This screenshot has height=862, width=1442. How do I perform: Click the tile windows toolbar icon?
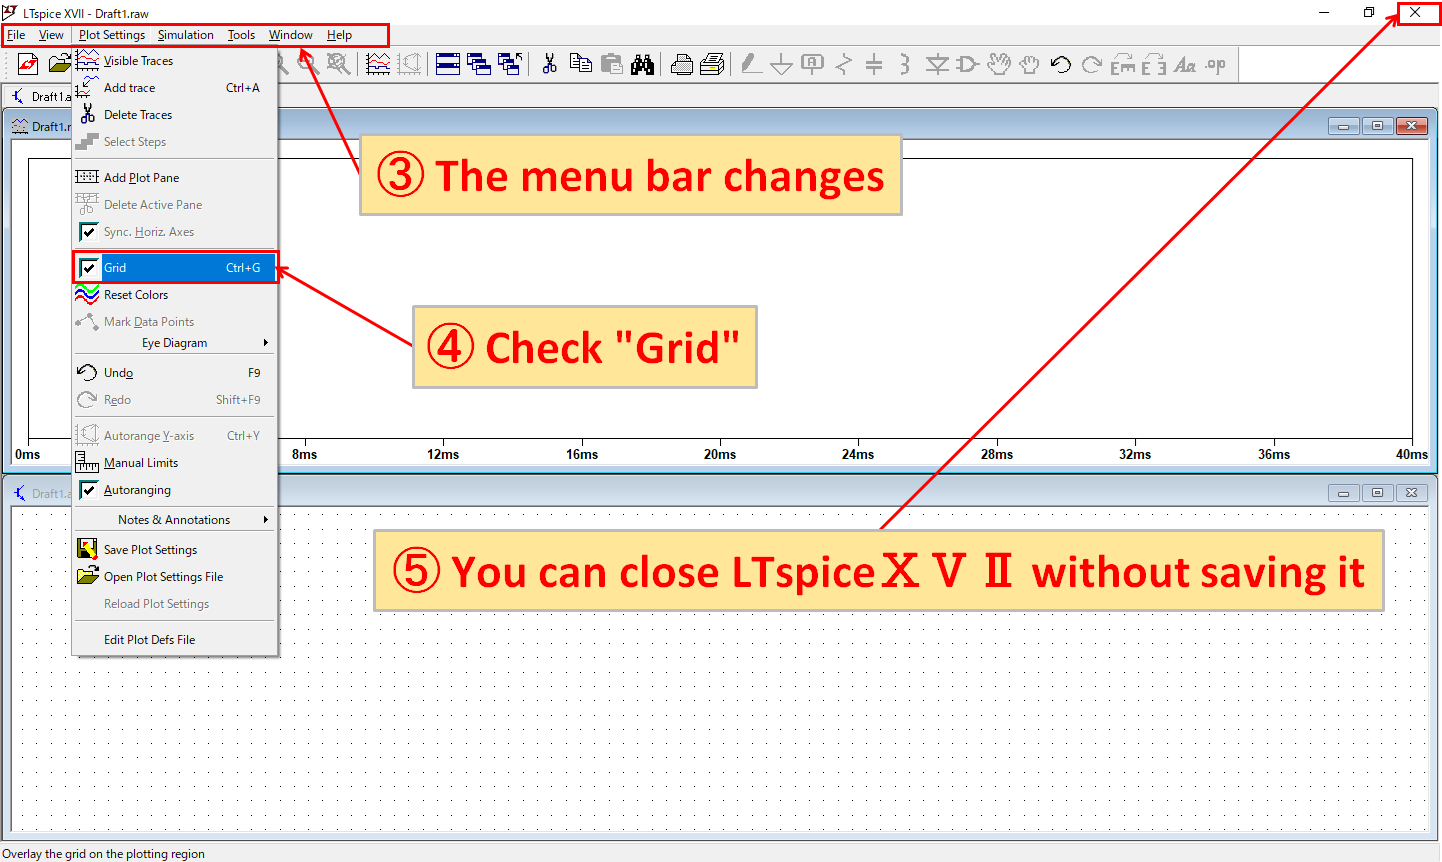click(x=448, y=63)
